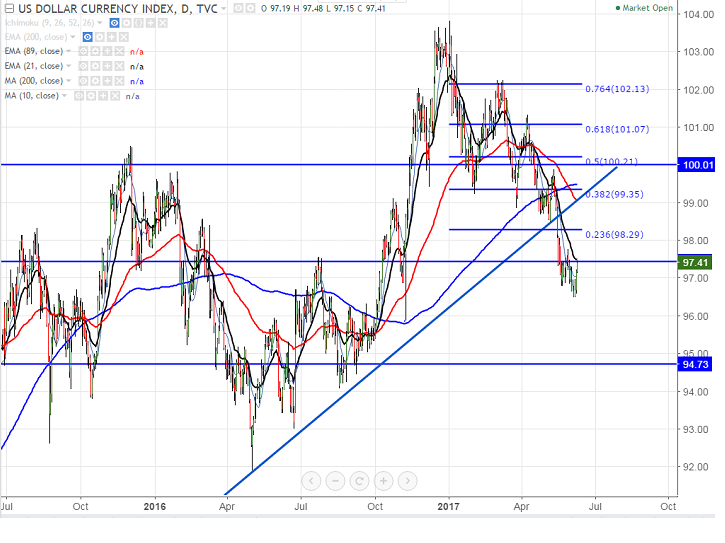Open the Ichimoku source code braces icon
The height and width of the screenshot is (543, 725).
[138, 23]
